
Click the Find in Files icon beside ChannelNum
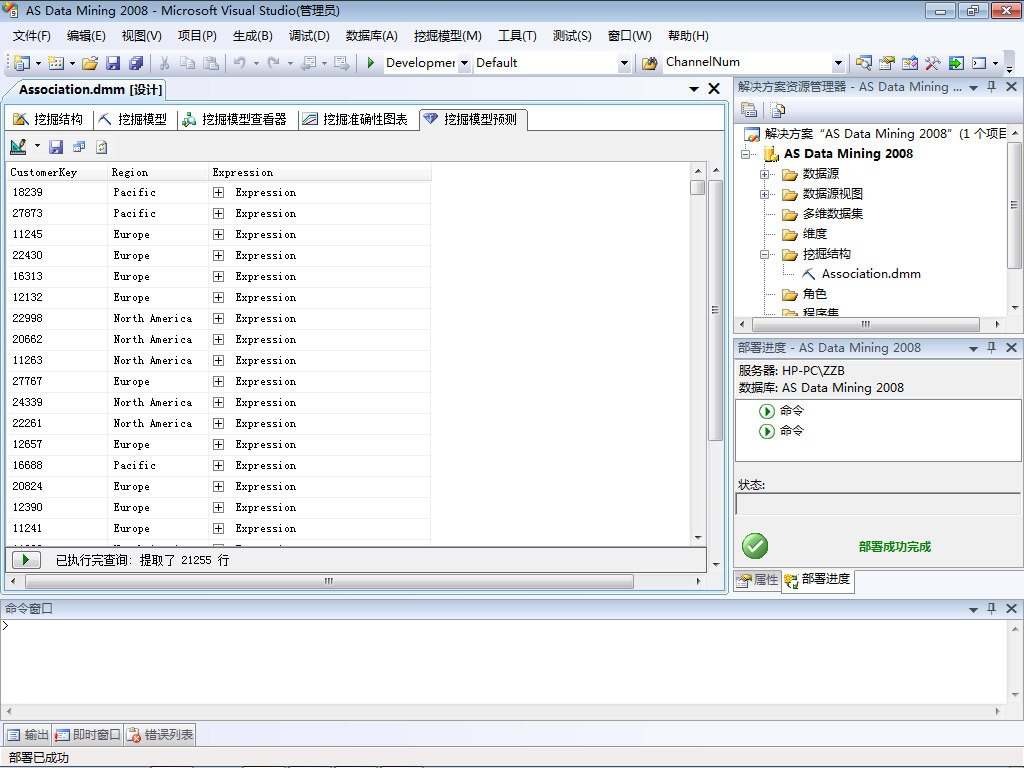pos(649,63)
